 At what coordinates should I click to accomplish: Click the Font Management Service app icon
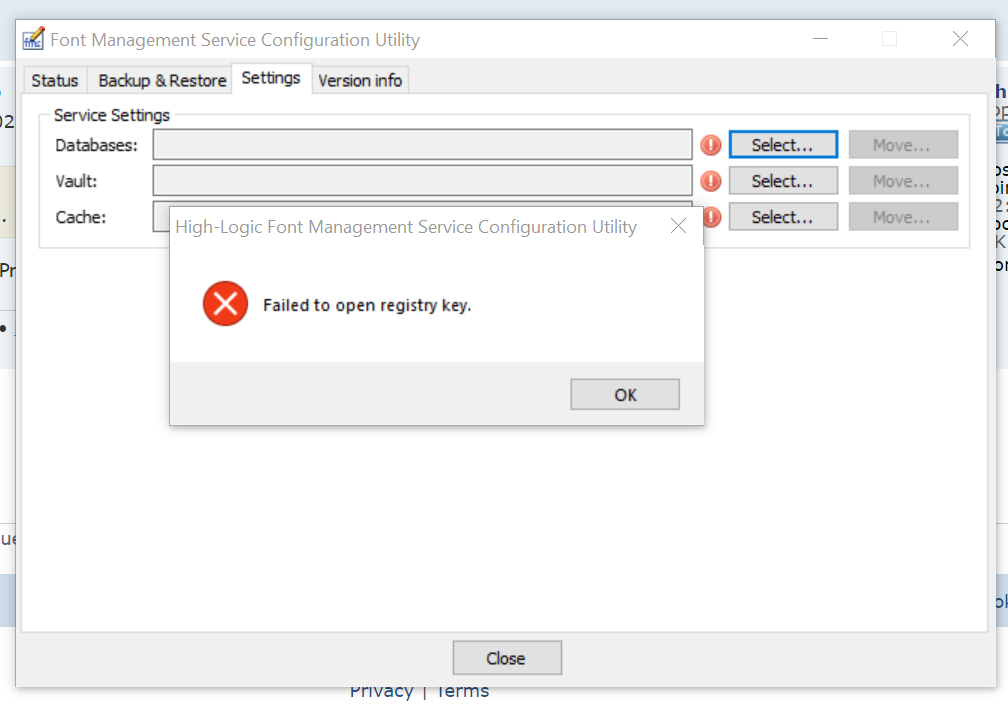(33, 39)
